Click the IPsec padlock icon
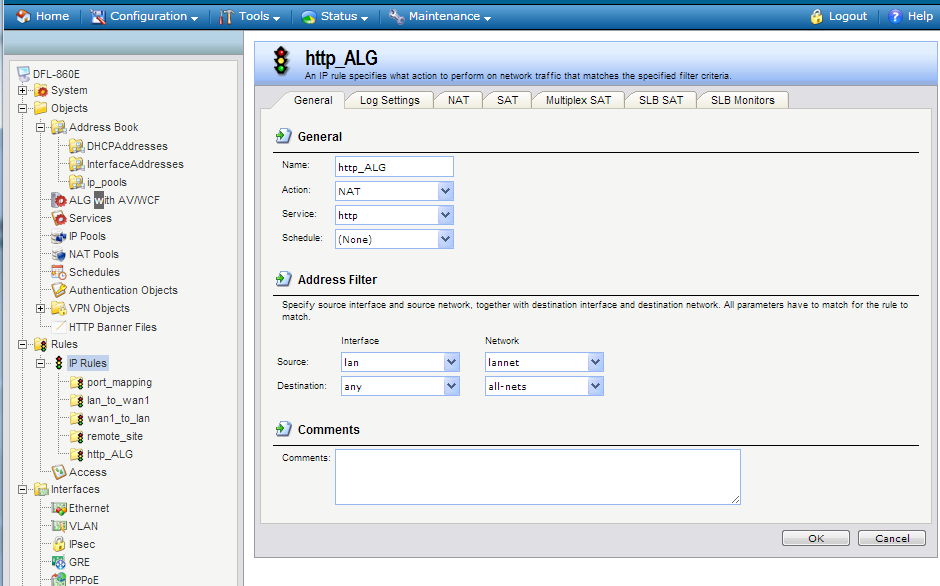 59,544
